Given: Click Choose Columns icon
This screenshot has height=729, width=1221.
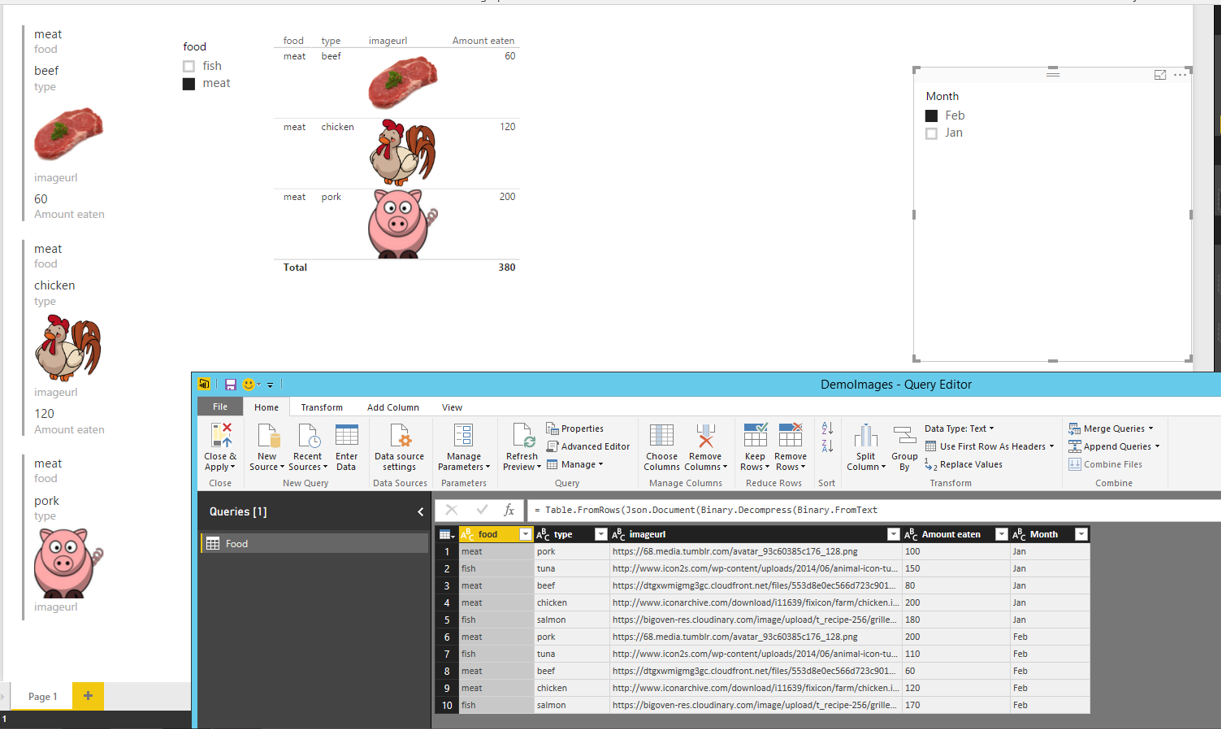Looking at the screenshot, I should [x=661, y=436].
